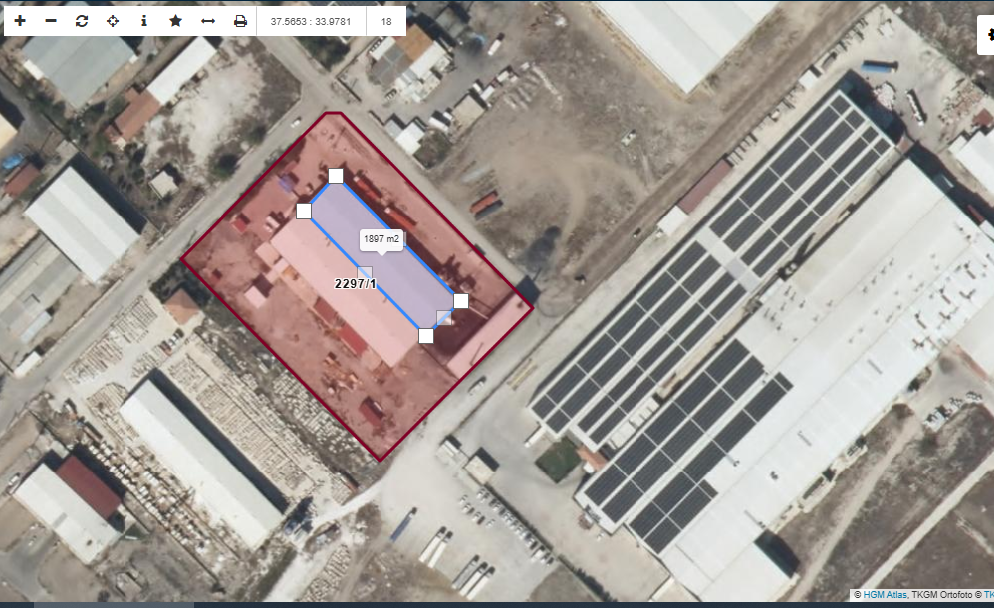
Task: Click the crosshair locate icon
Action: click(113, 20)
